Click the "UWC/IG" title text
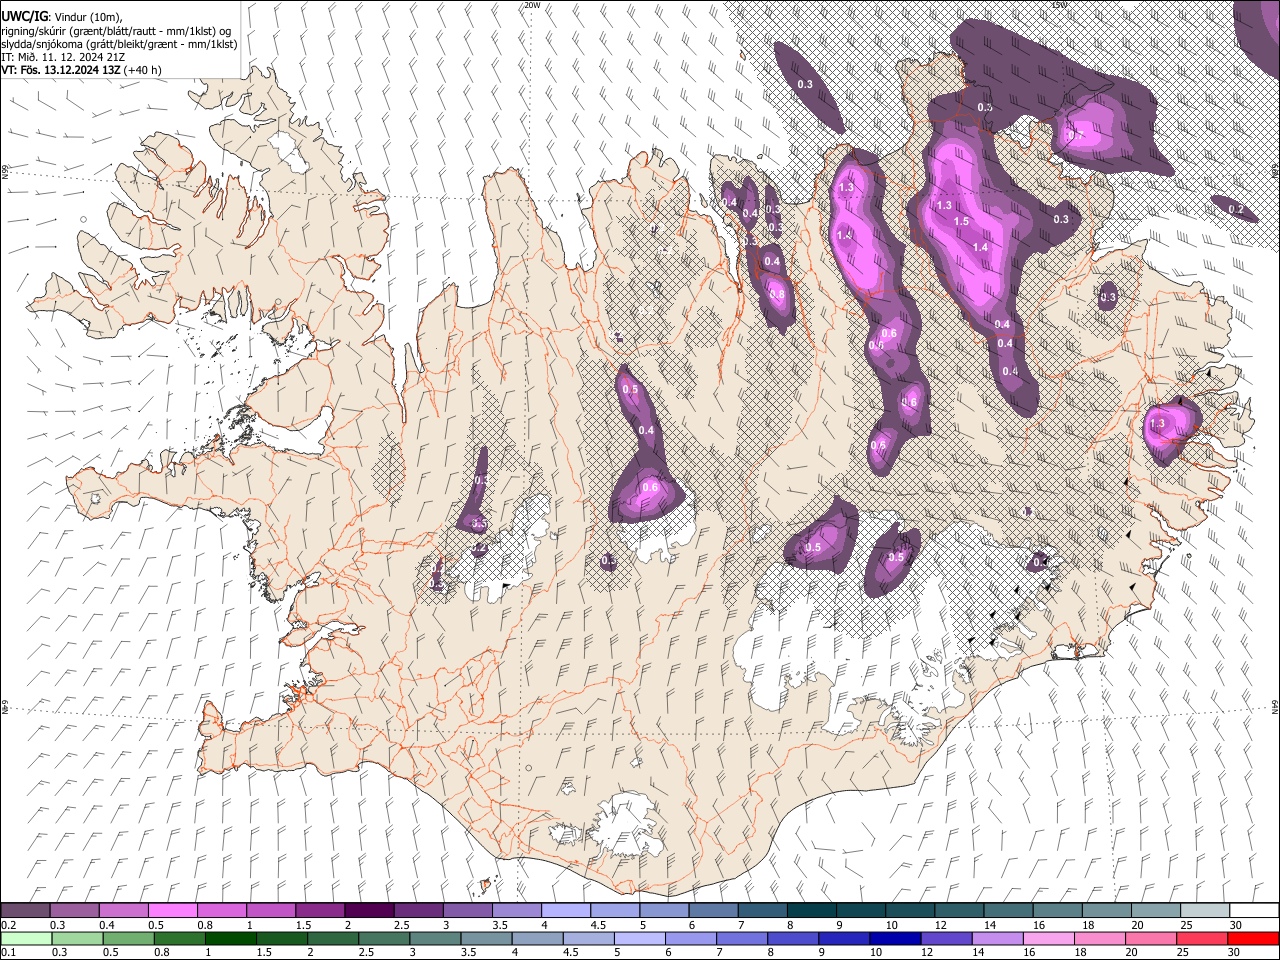The width and height of the screenshot is (1280, 960). pyautogui.click(x=23, y=17)
